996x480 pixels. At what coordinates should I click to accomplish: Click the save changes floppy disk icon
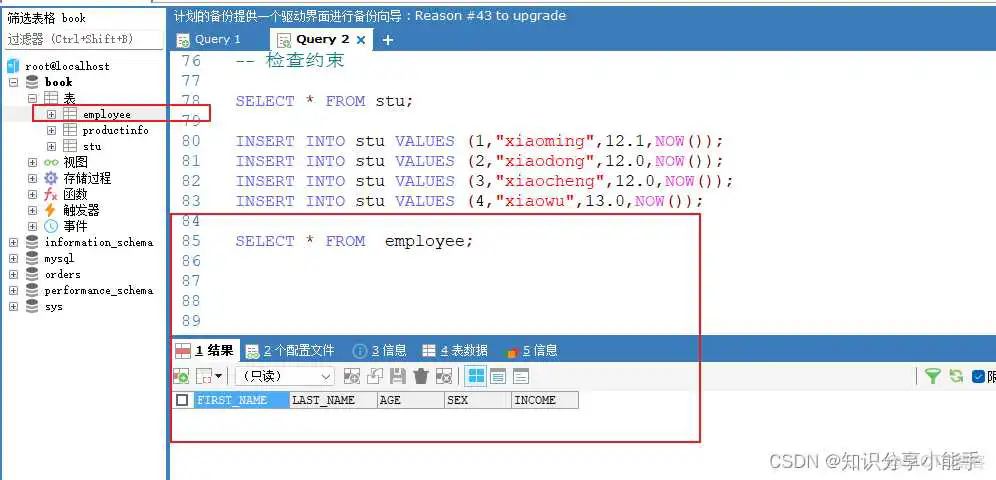398,377
